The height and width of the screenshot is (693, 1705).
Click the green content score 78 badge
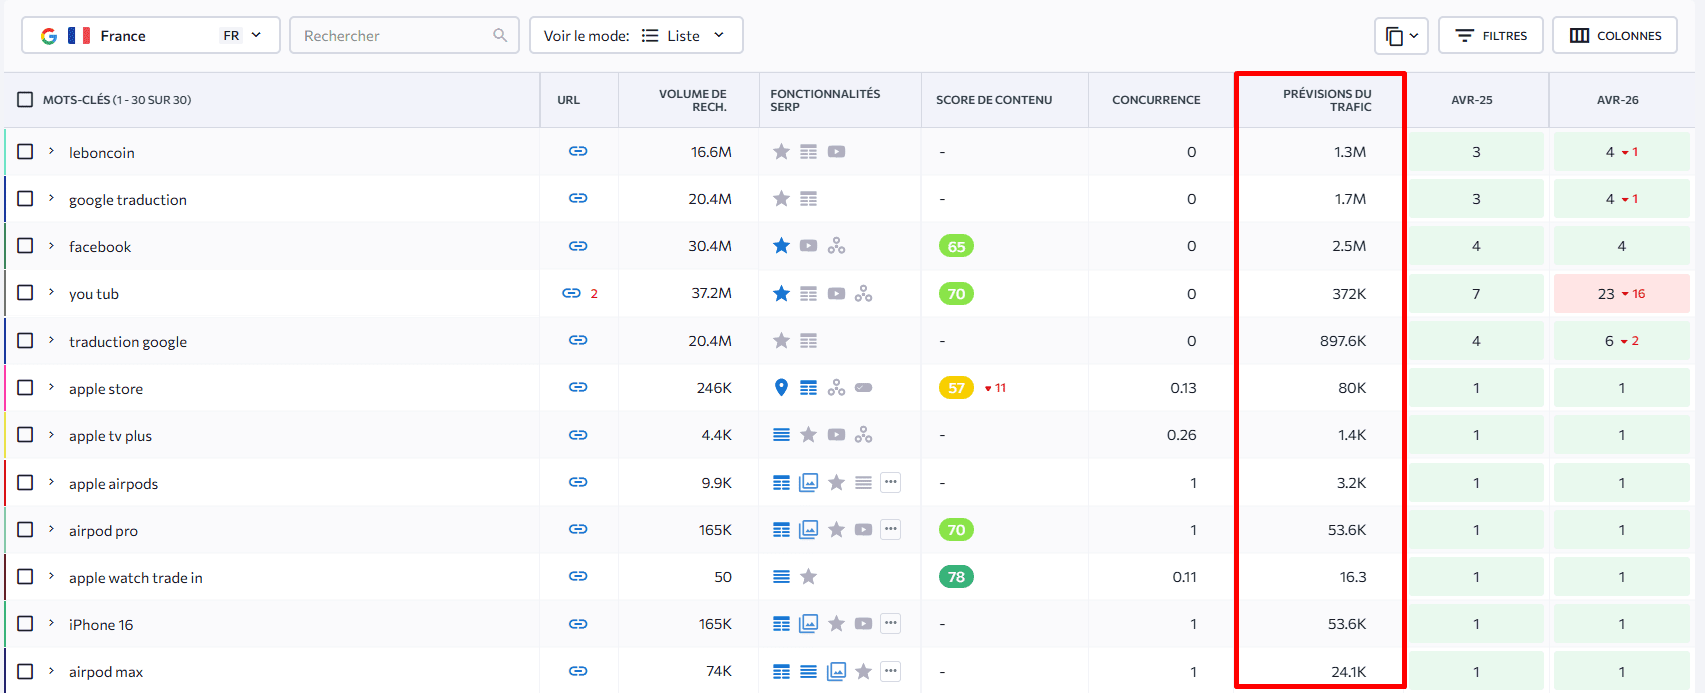coord(956,577)
